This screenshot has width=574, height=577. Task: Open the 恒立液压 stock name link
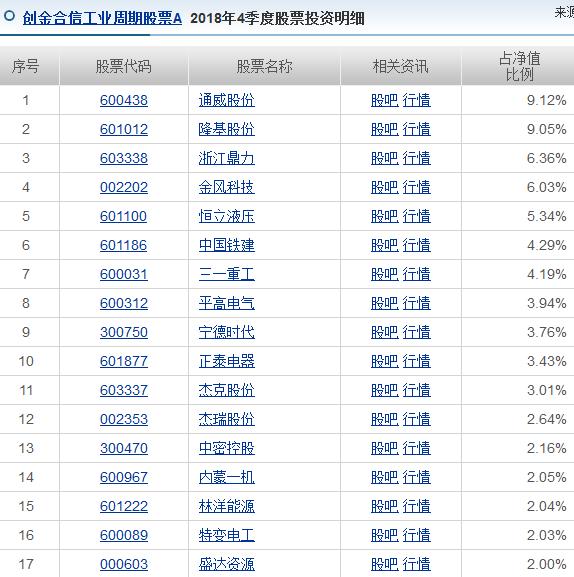[x=227, y=216]
